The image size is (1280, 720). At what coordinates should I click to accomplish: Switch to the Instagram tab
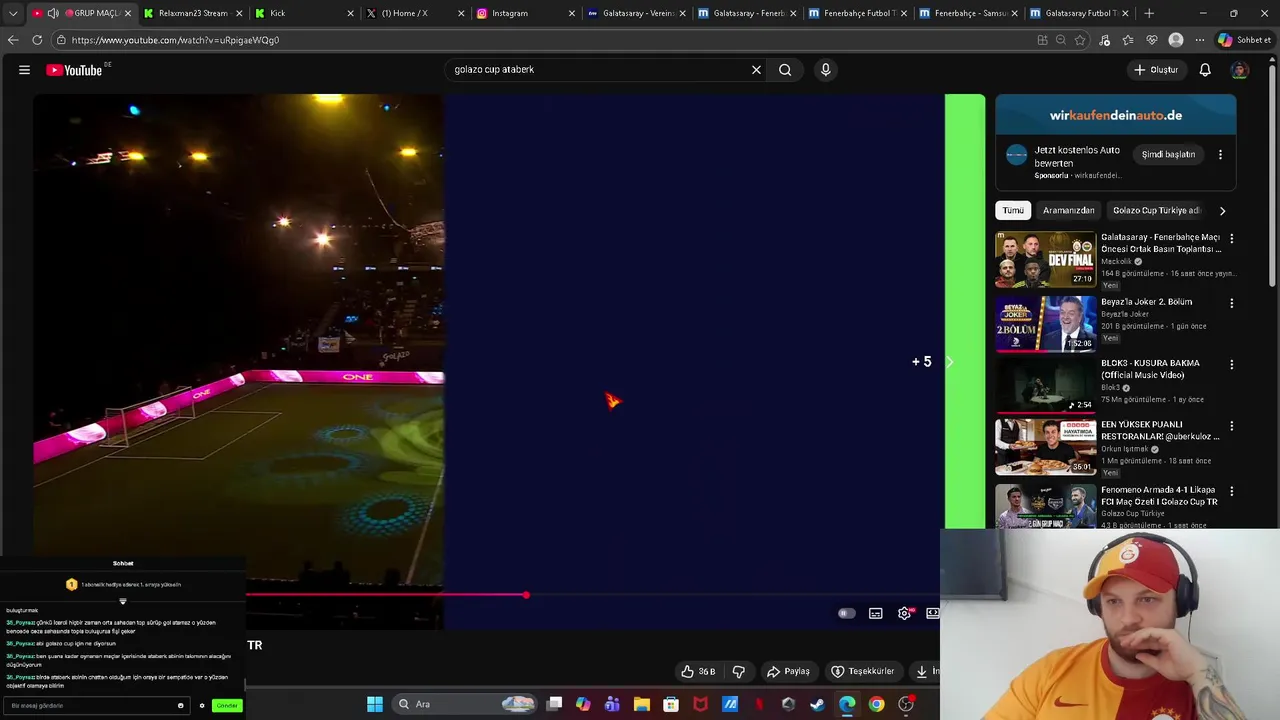(523, 13)
